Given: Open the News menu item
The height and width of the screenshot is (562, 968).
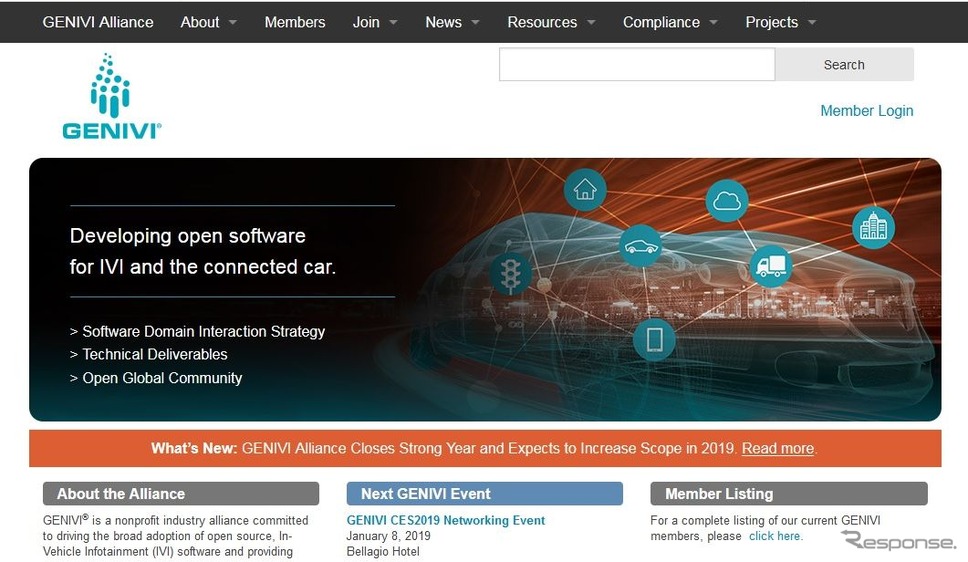Looking at the screenshot, I should [443, 22].
